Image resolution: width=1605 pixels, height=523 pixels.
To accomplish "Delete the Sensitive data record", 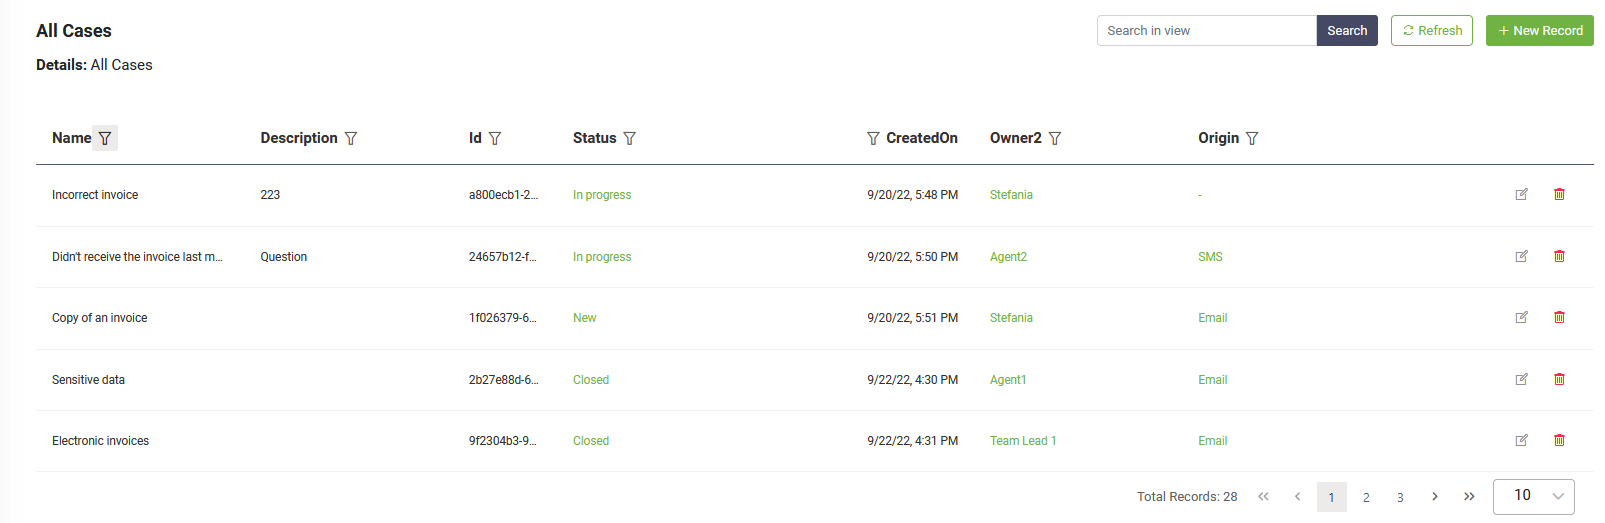I will point(1559,379).
